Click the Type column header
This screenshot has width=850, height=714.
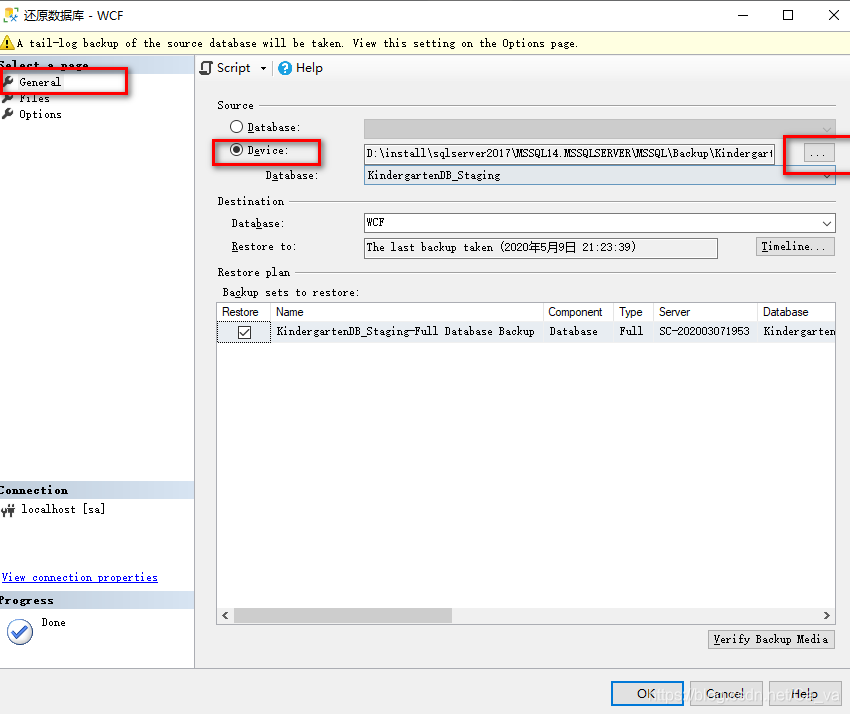(634, 312)
